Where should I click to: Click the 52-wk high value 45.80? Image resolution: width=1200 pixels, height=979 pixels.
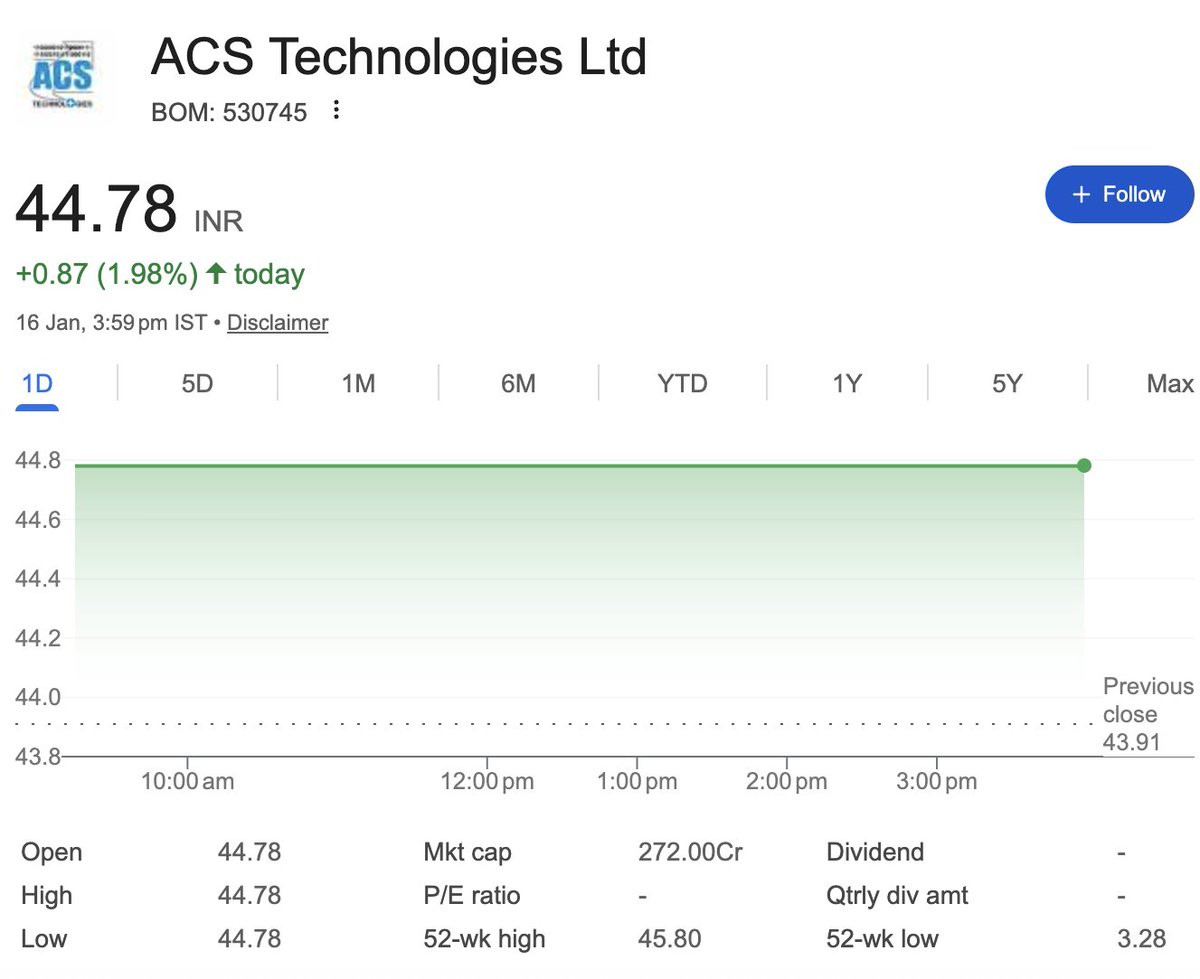(669, 939)
